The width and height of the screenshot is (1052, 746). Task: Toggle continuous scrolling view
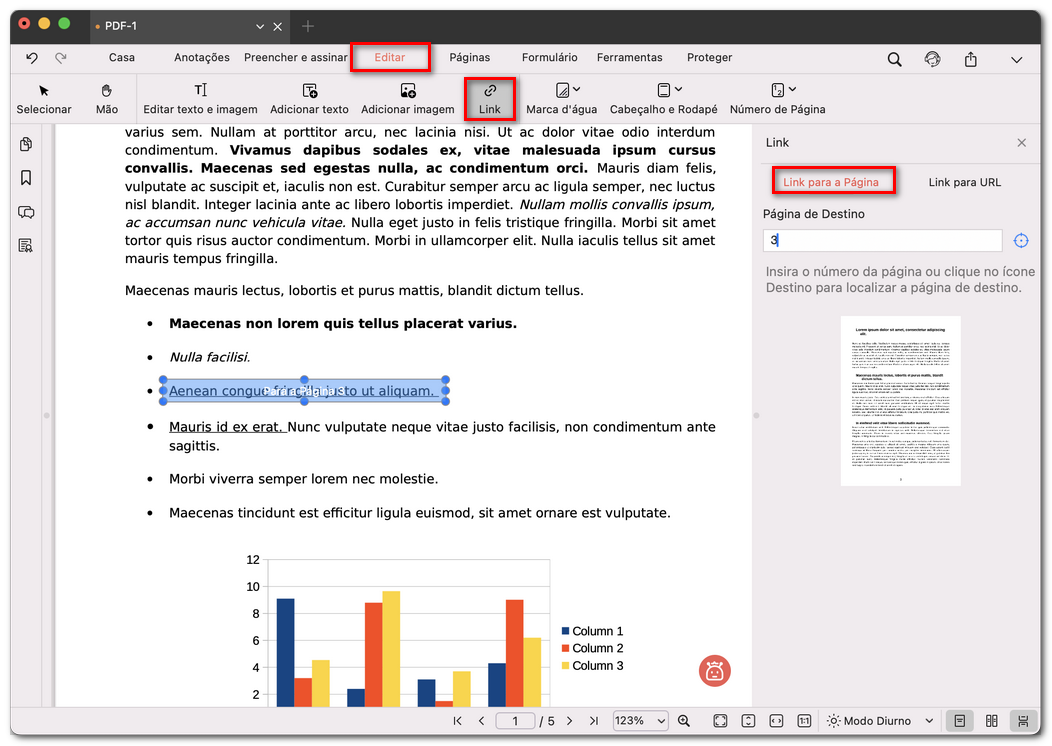coord(1023,721)
